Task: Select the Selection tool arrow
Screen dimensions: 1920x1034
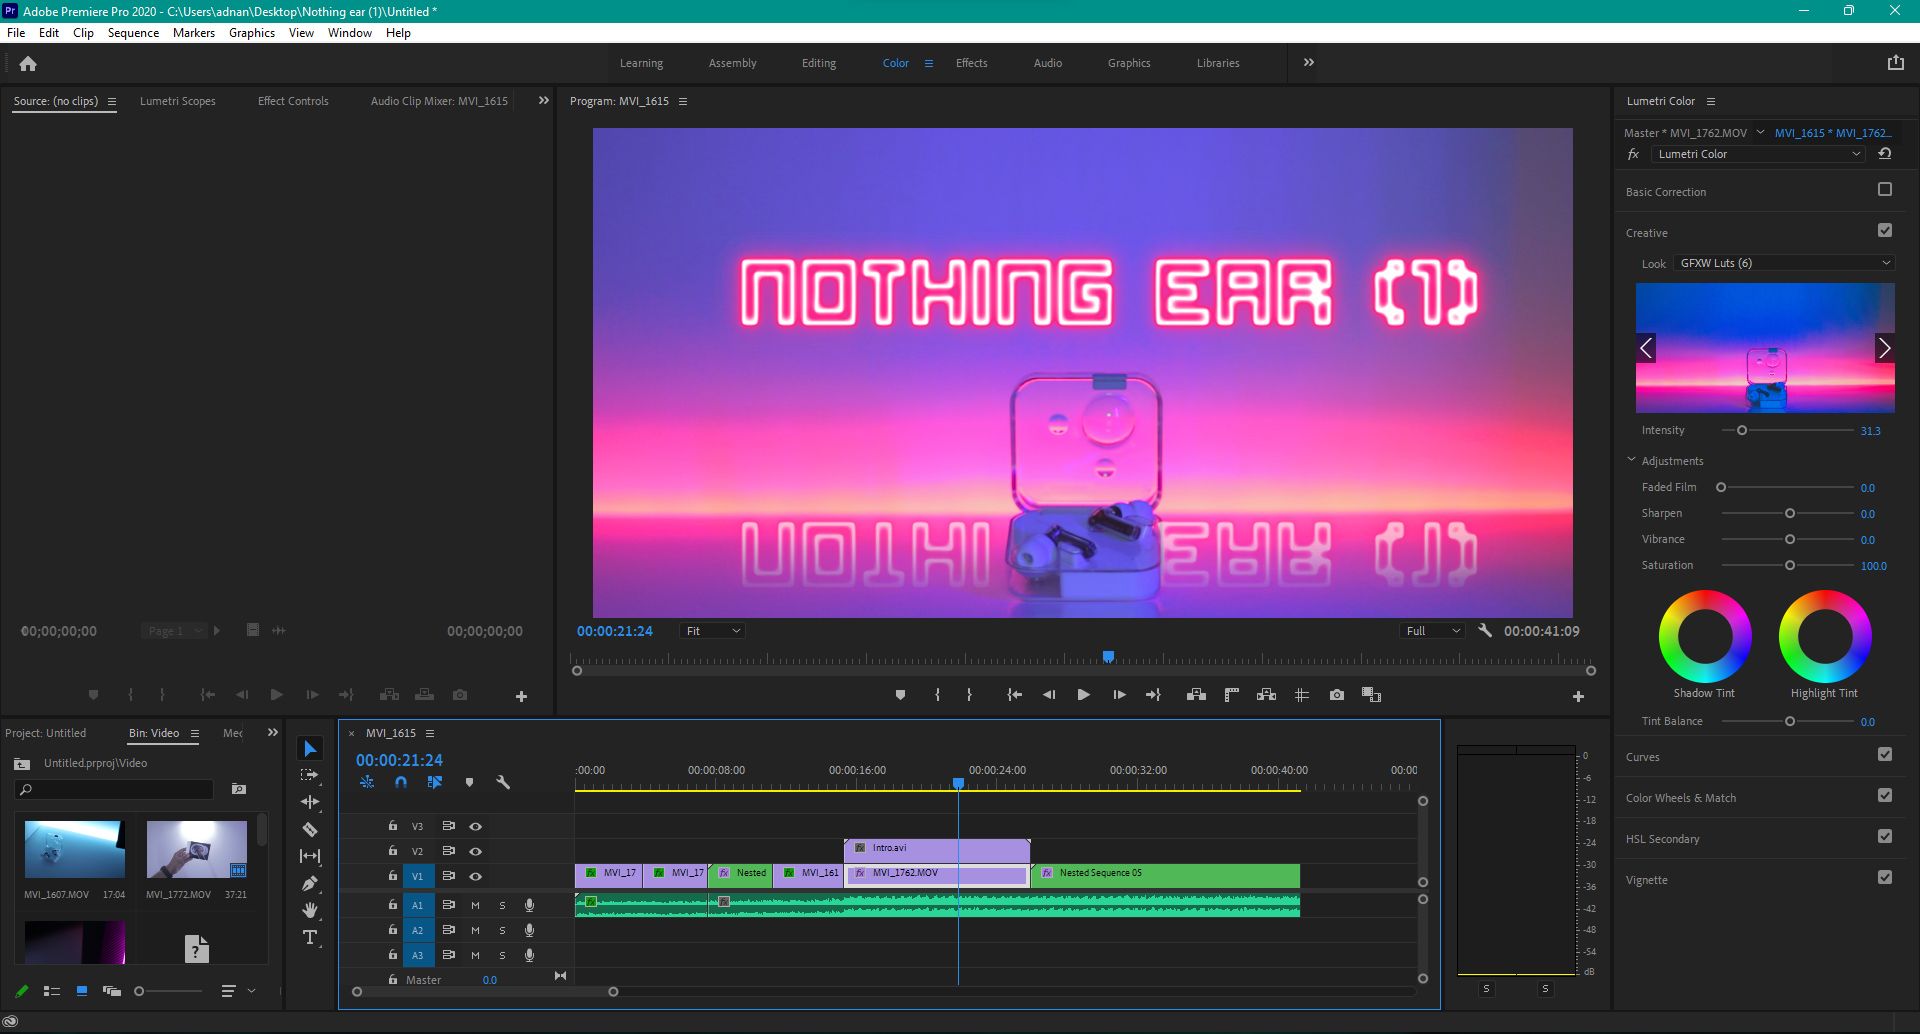Action: point(310,749)
